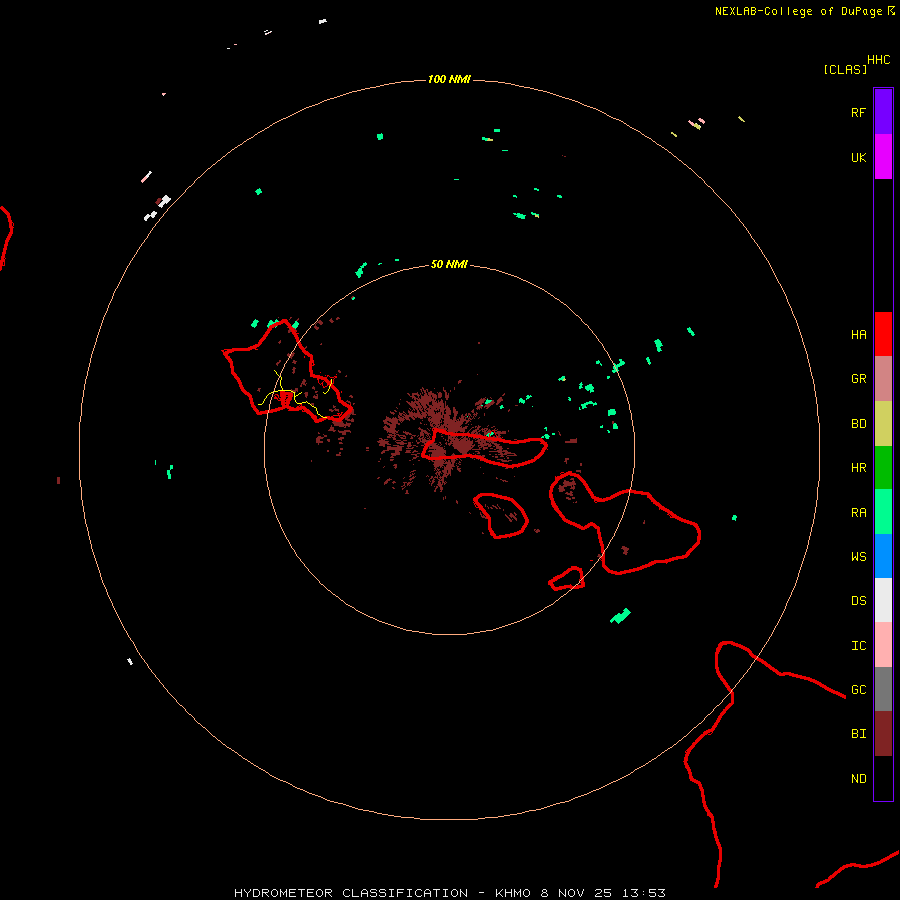Viewport: 900px width, 900px height.
Task: Click the DS white legend swatch
Action: click(883, 600)
